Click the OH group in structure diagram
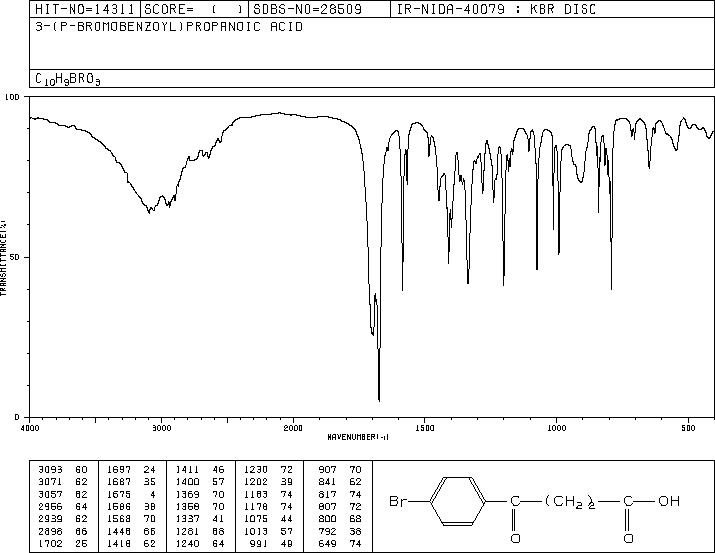The height and width of the screenshot is (553, 715). point(669,501)
